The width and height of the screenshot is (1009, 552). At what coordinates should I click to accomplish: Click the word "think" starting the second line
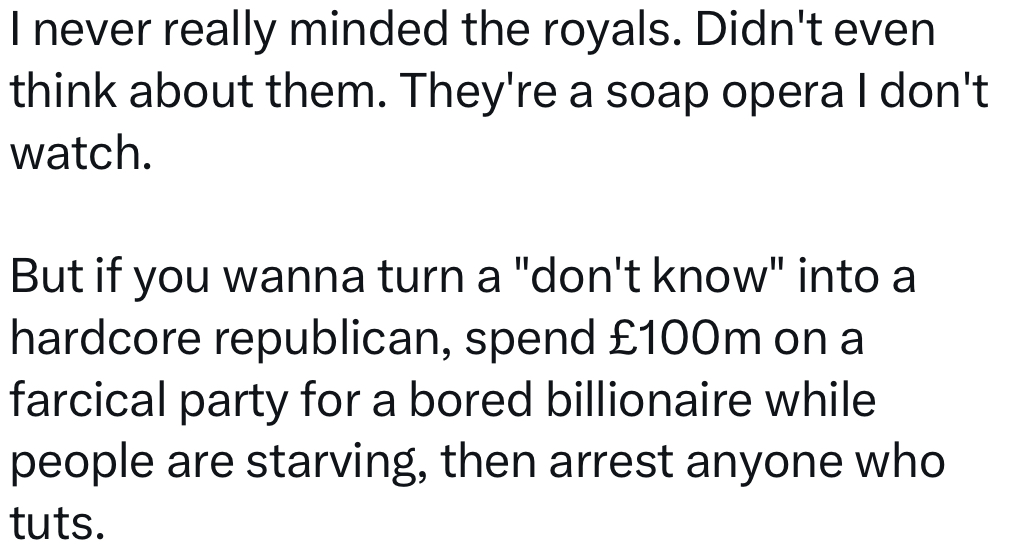(x=61, y=93)
